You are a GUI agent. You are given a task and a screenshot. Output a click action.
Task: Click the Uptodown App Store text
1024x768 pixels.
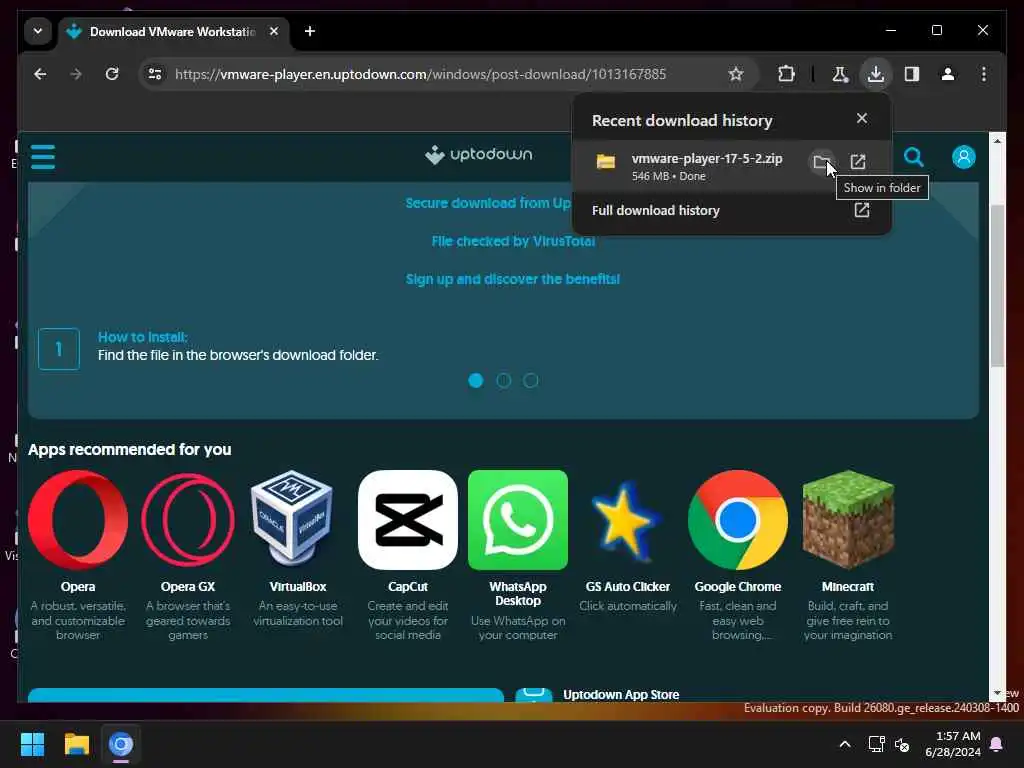(x=621, y=695)
